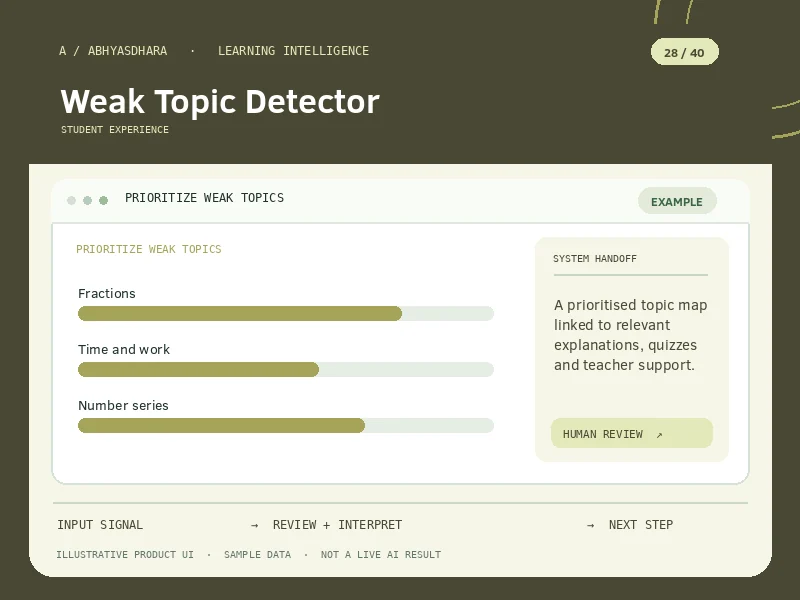Click the Fractions label

tap(107, 293)
